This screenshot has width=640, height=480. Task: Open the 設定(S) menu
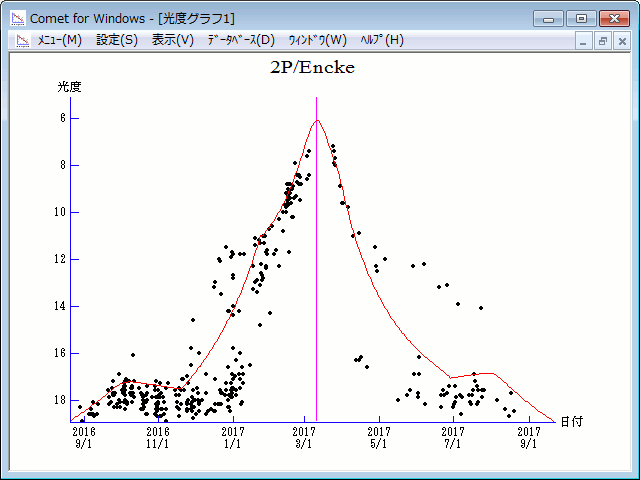pos(117,40)
